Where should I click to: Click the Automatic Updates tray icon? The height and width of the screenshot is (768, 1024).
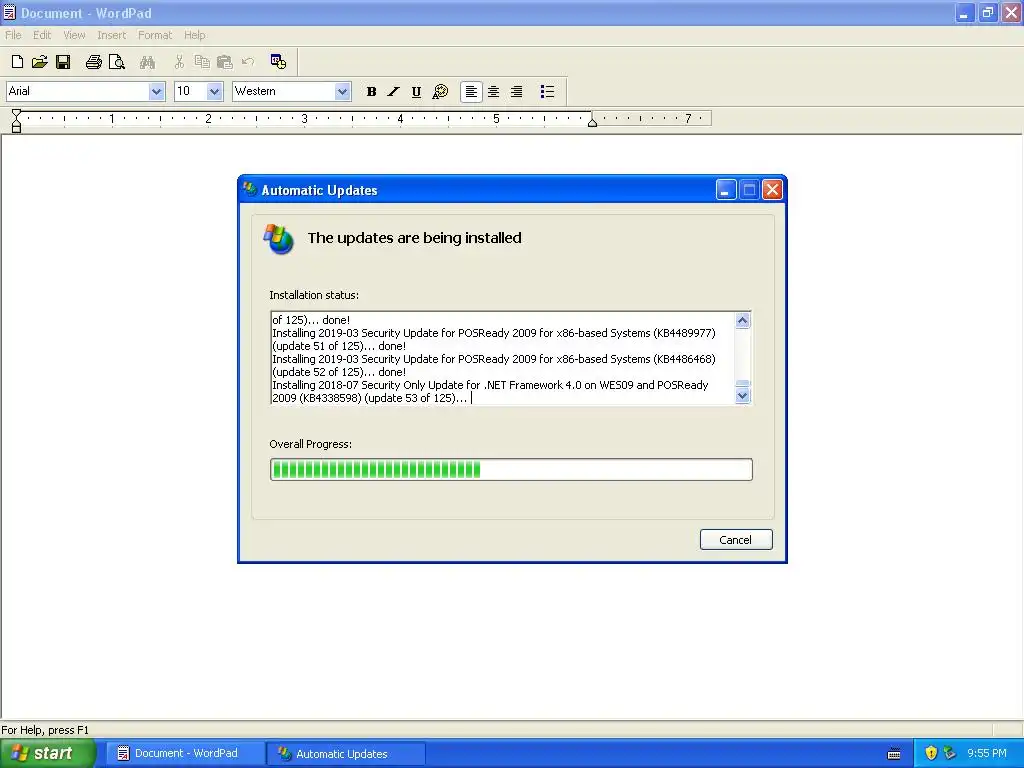point(950,753)
